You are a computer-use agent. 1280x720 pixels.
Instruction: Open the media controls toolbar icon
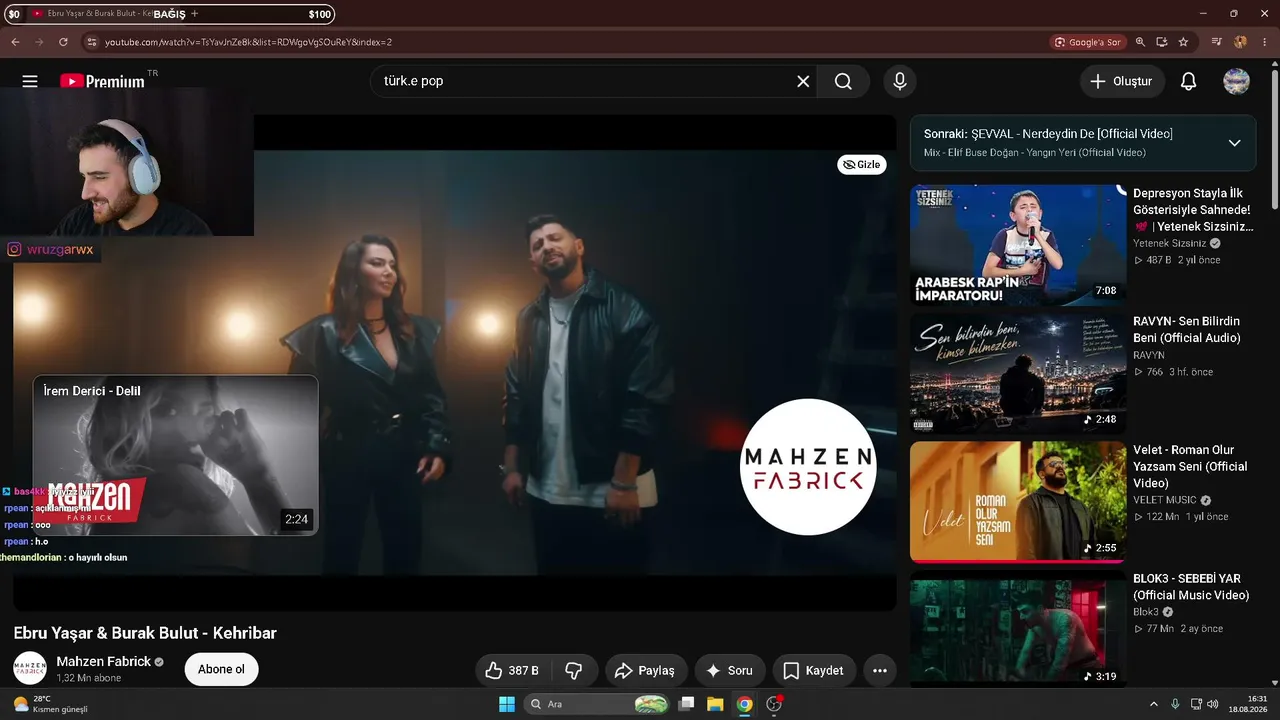coord(1217,42)
